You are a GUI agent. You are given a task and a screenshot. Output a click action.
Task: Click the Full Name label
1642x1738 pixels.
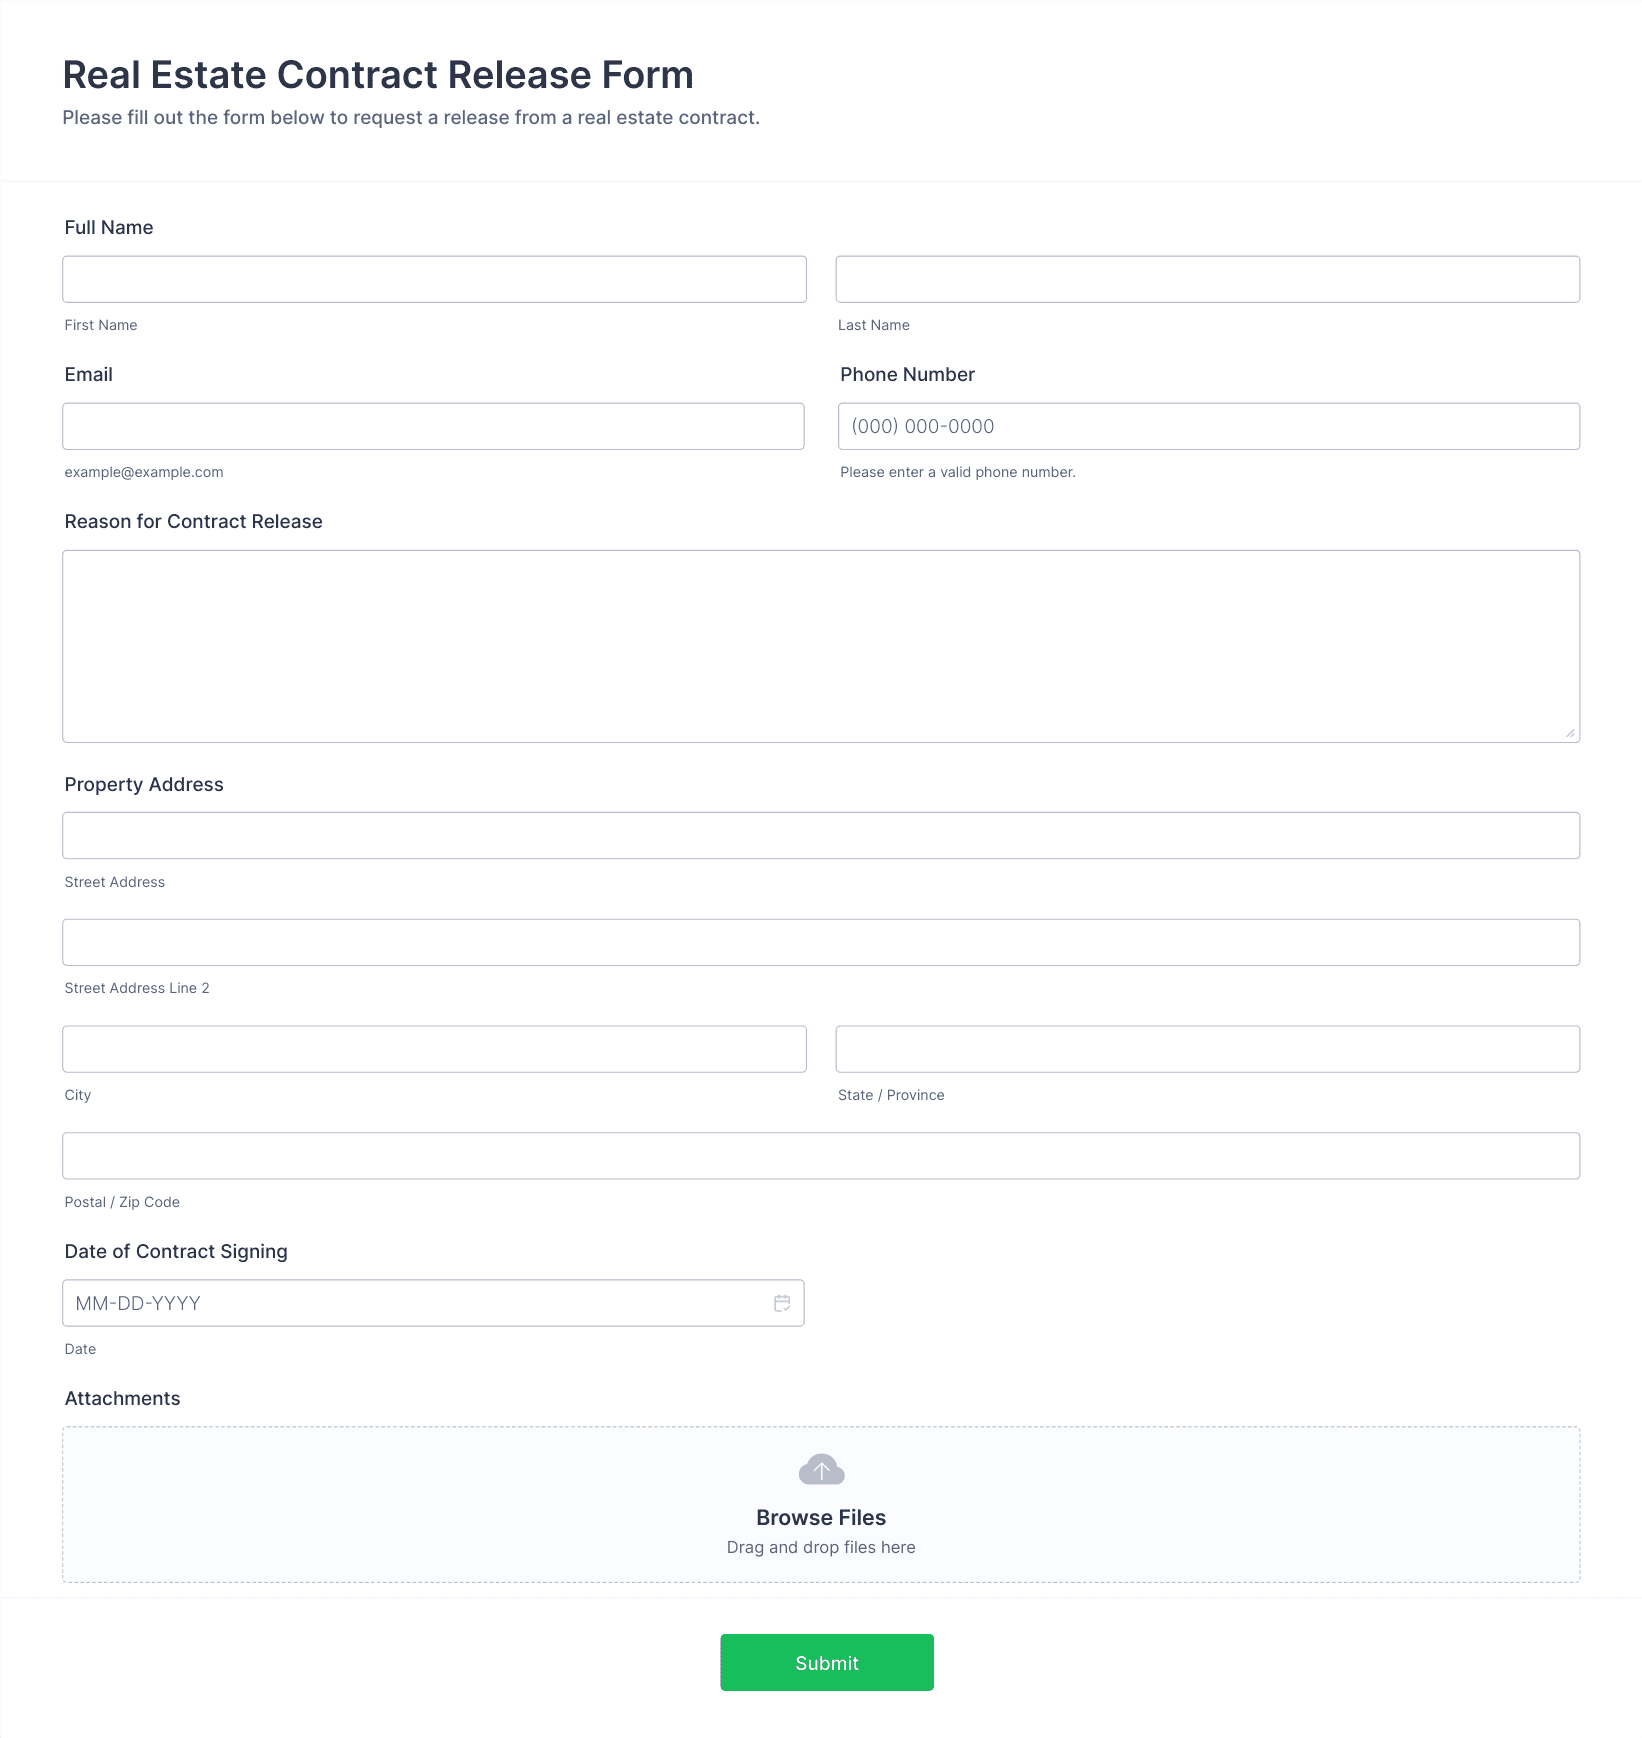coord(109,227)
